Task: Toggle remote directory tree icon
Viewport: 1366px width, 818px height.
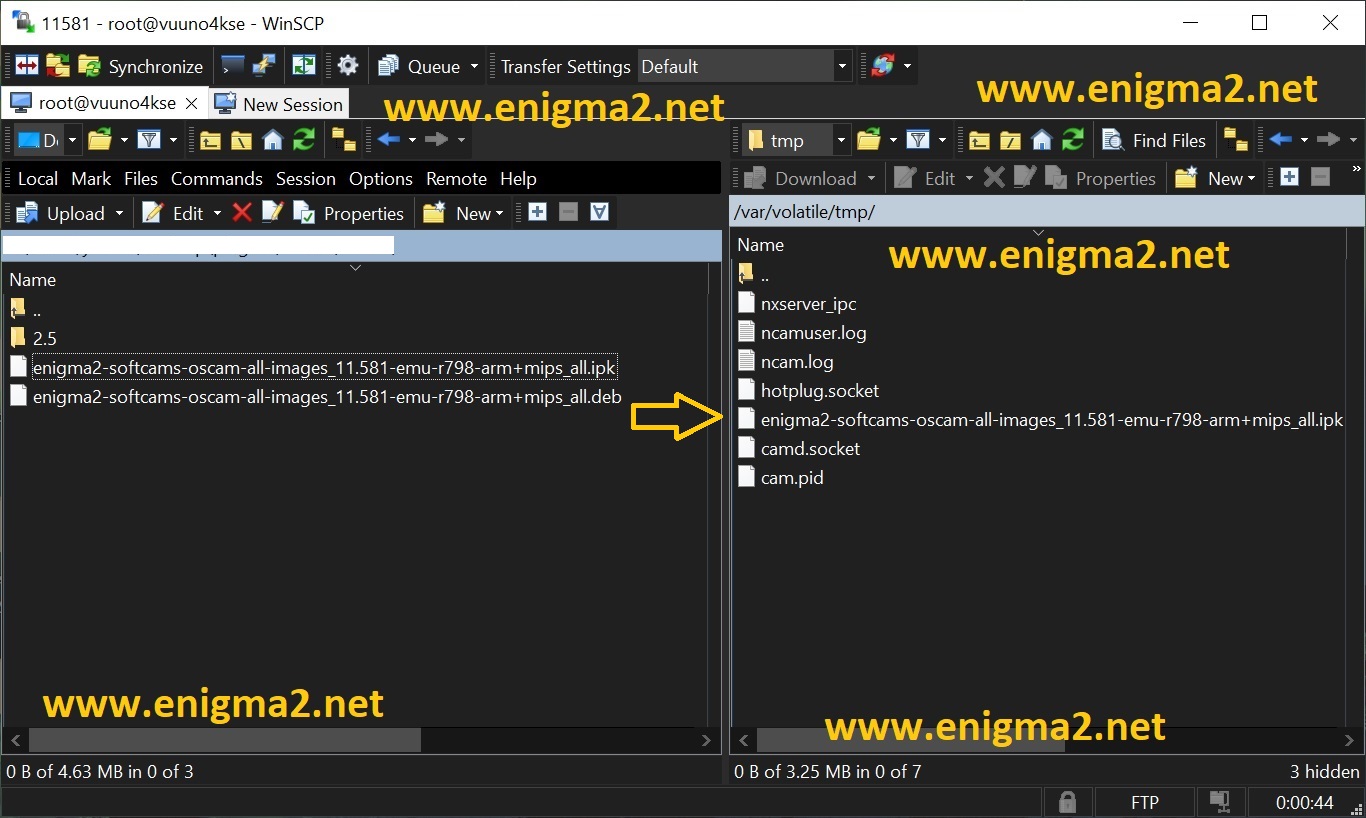Action: pos(1236,140)
